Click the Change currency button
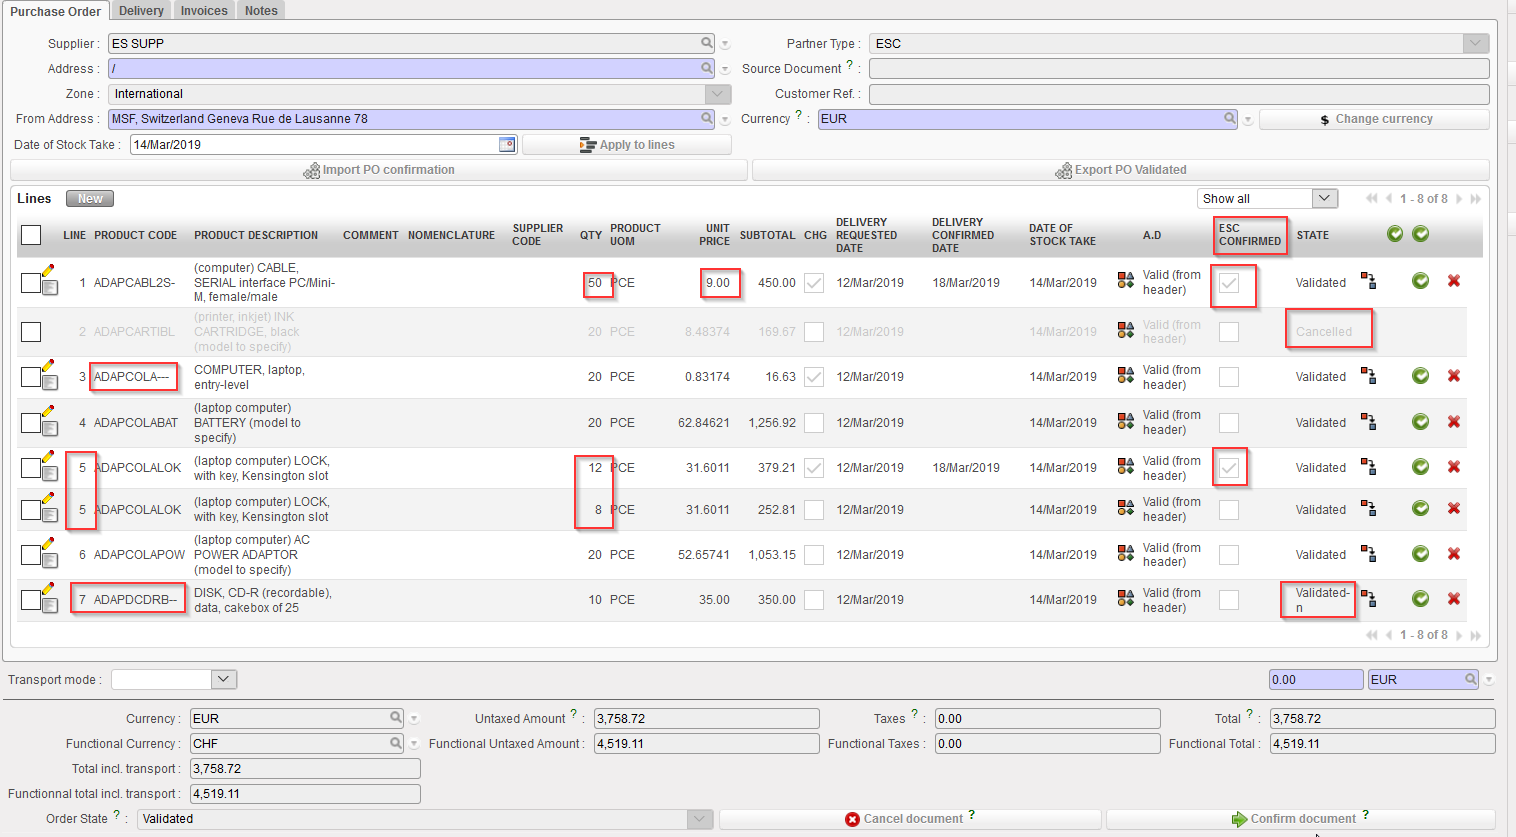 [x=1374, y=119]
